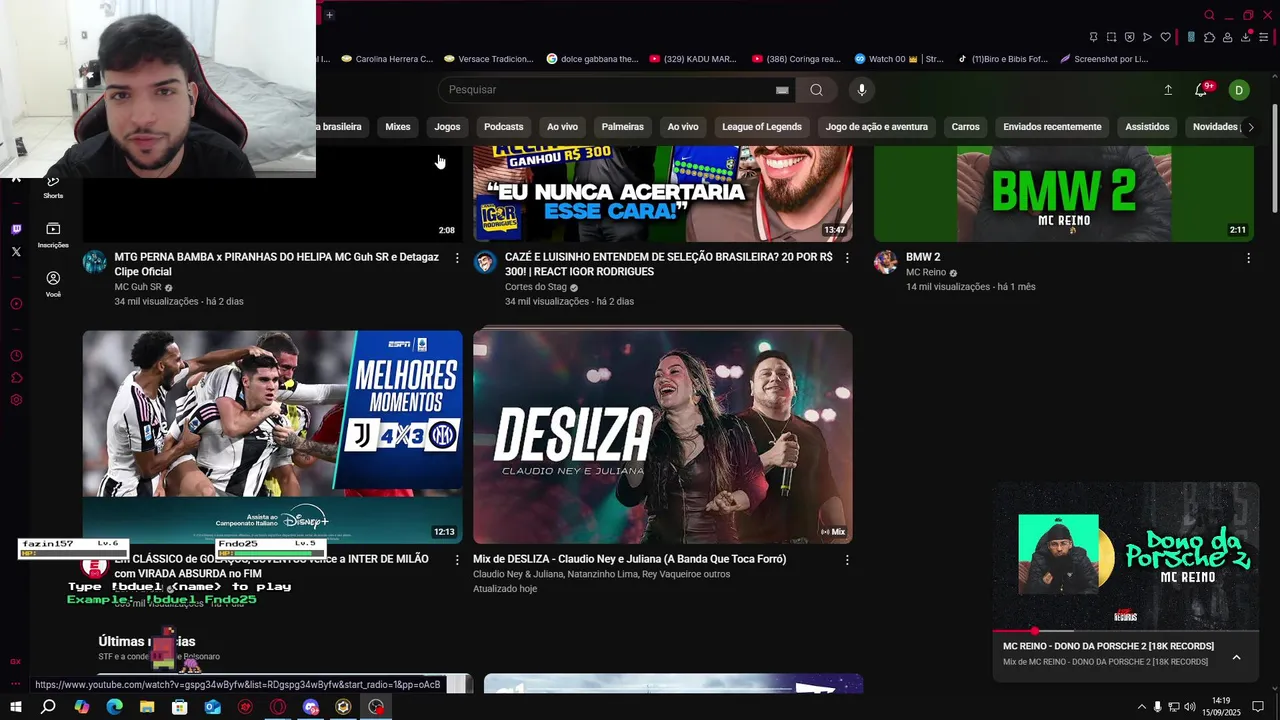Screen dimensions: 1280x720
Task: Open Inscrições (subscriptions) page
Action: pos(53,235)
